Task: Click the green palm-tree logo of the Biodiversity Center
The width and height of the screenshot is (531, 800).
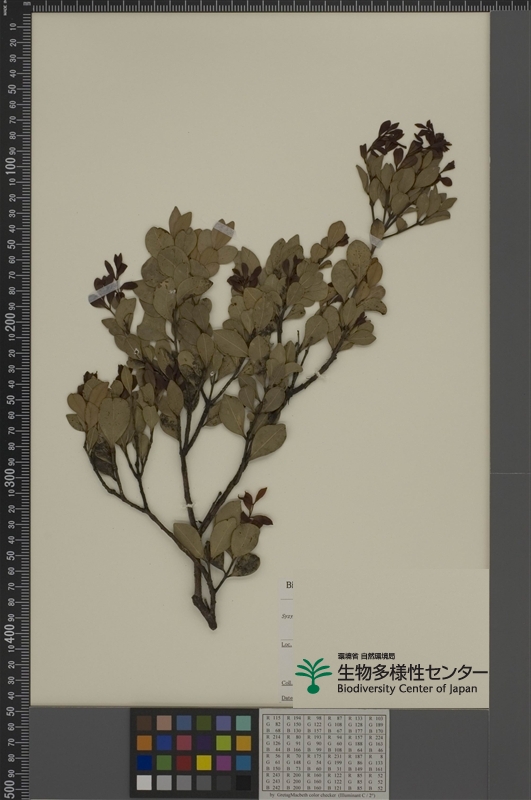Action: coord(313,676)
